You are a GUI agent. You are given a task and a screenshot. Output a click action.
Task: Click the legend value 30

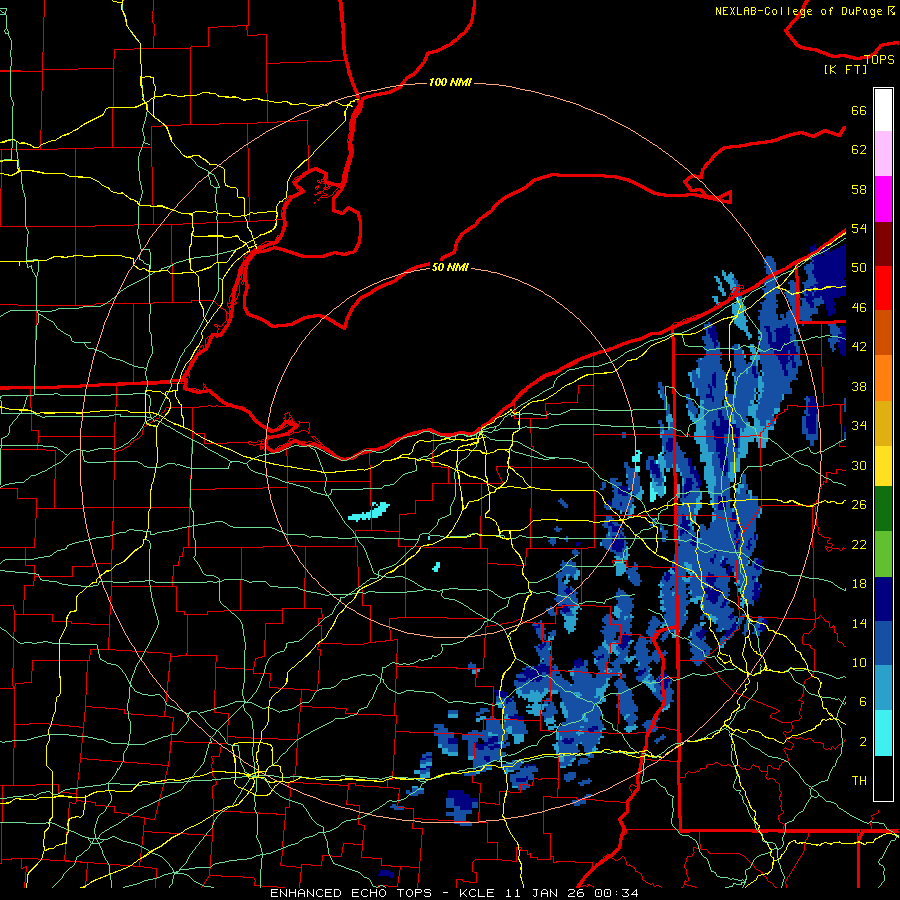[x=859, y=465]
